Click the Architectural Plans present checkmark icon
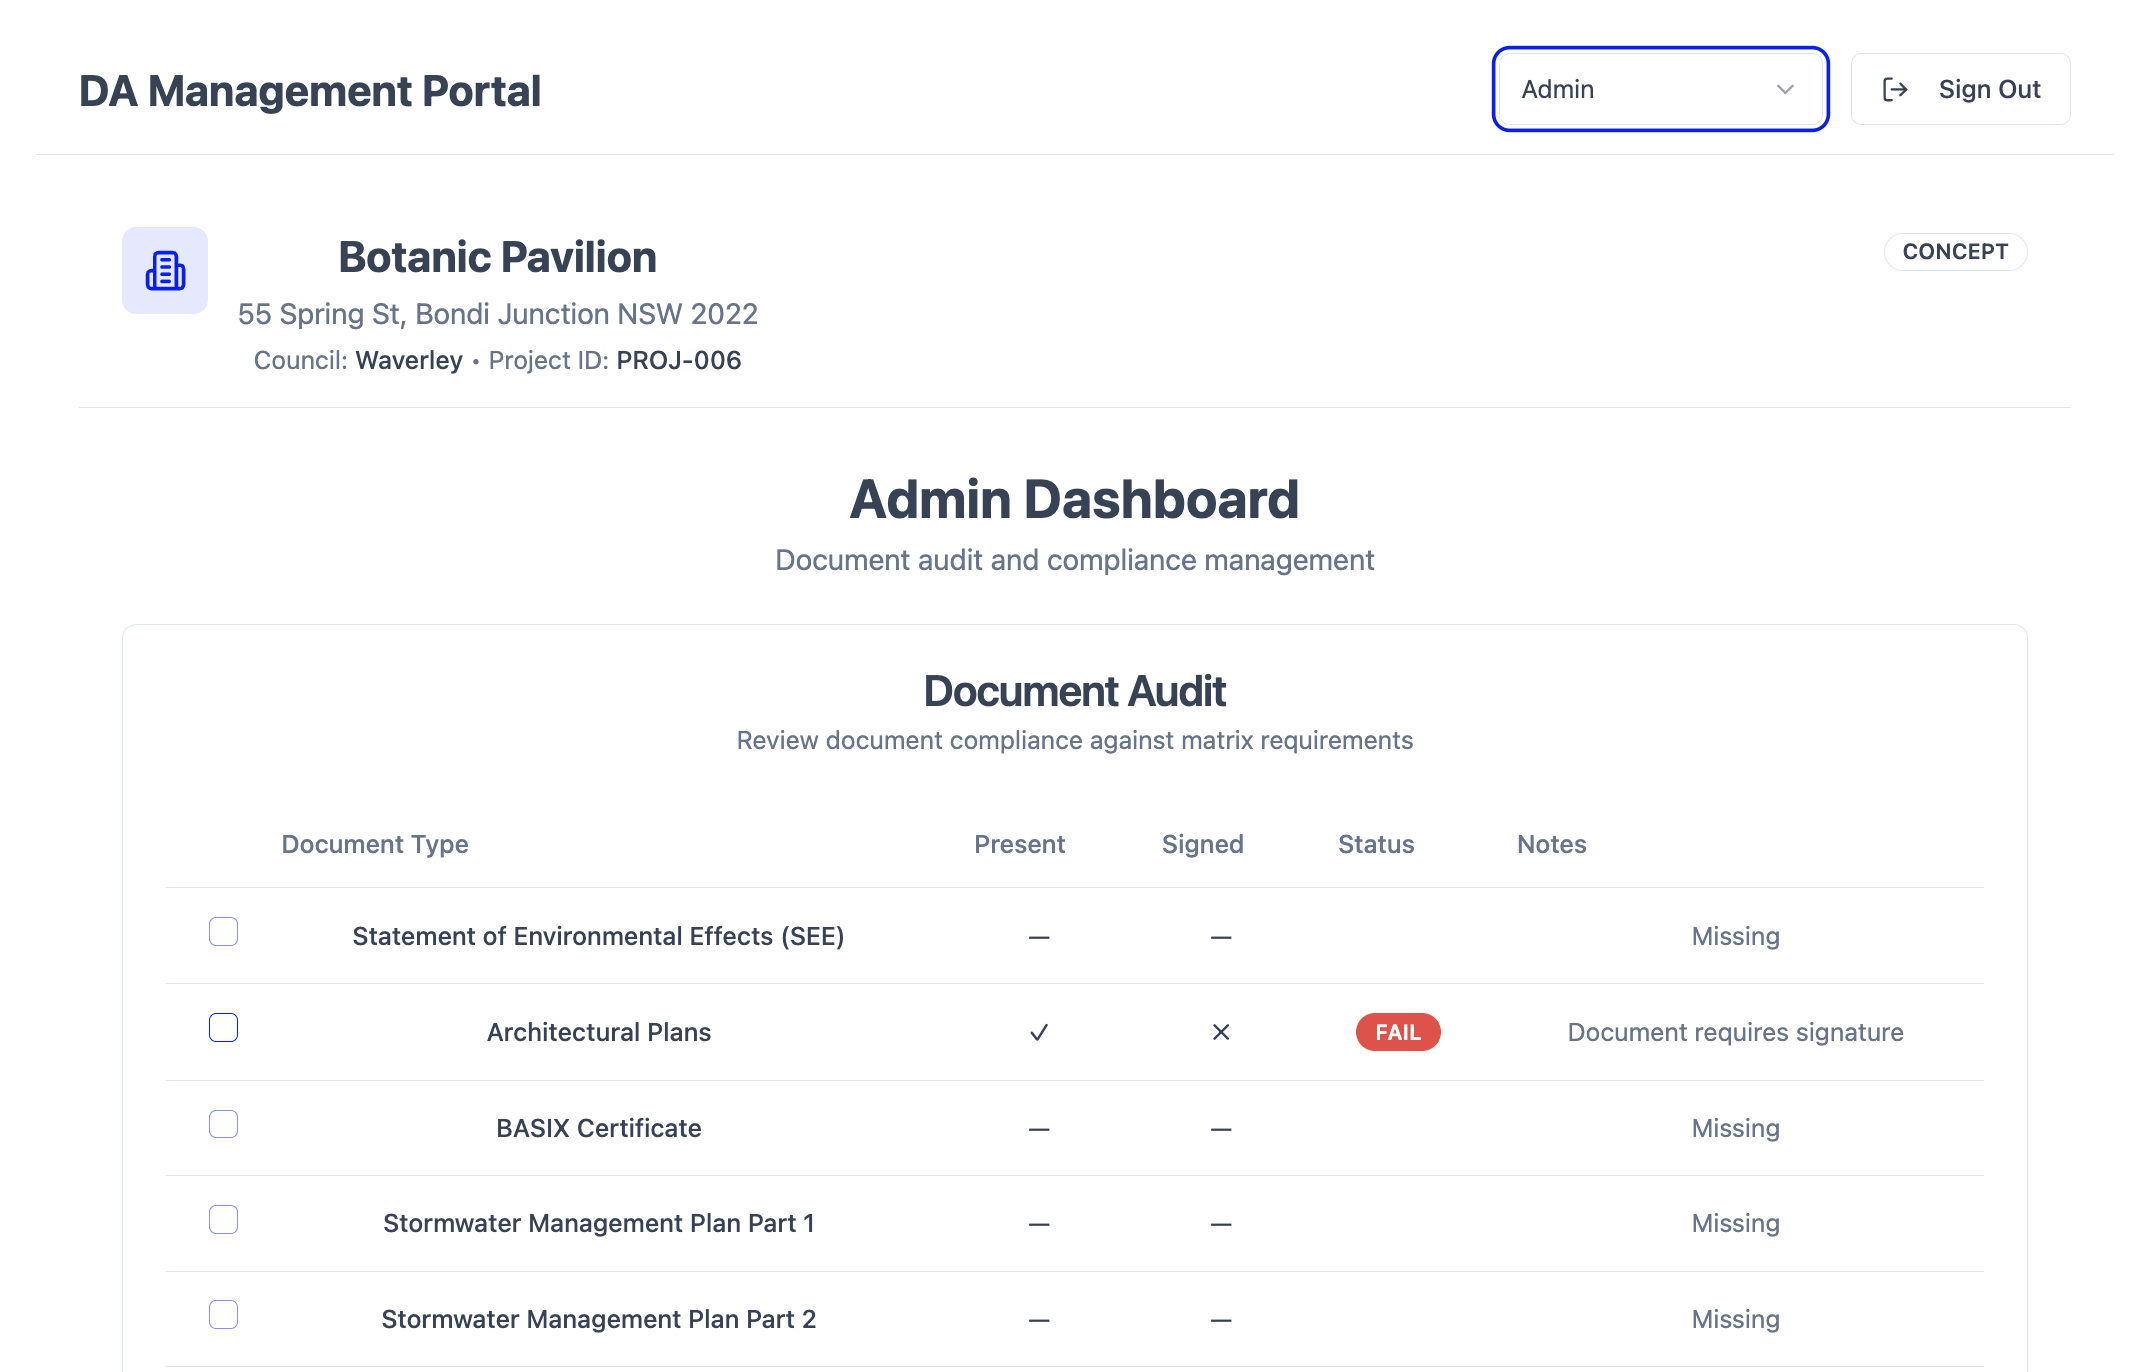 point(1039,1032)
